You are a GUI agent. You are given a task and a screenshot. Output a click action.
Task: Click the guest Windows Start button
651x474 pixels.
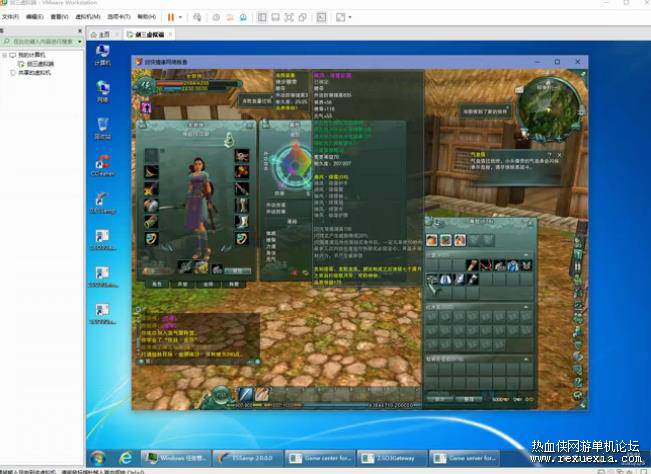click(x=98, y=458)
